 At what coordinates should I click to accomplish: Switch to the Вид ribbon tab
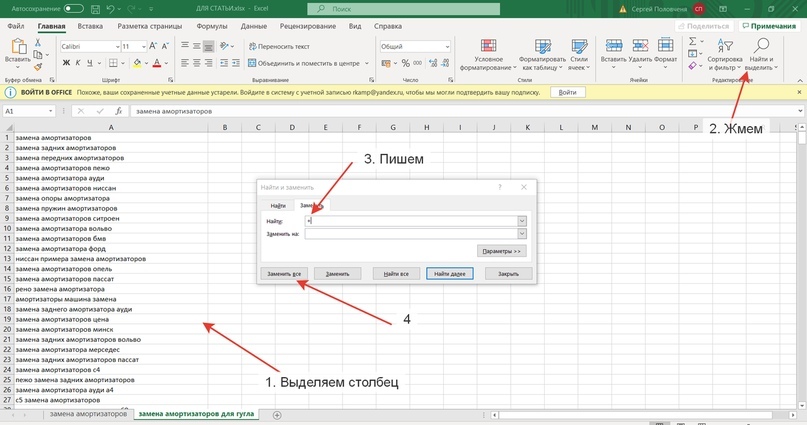tap(355, 26)
